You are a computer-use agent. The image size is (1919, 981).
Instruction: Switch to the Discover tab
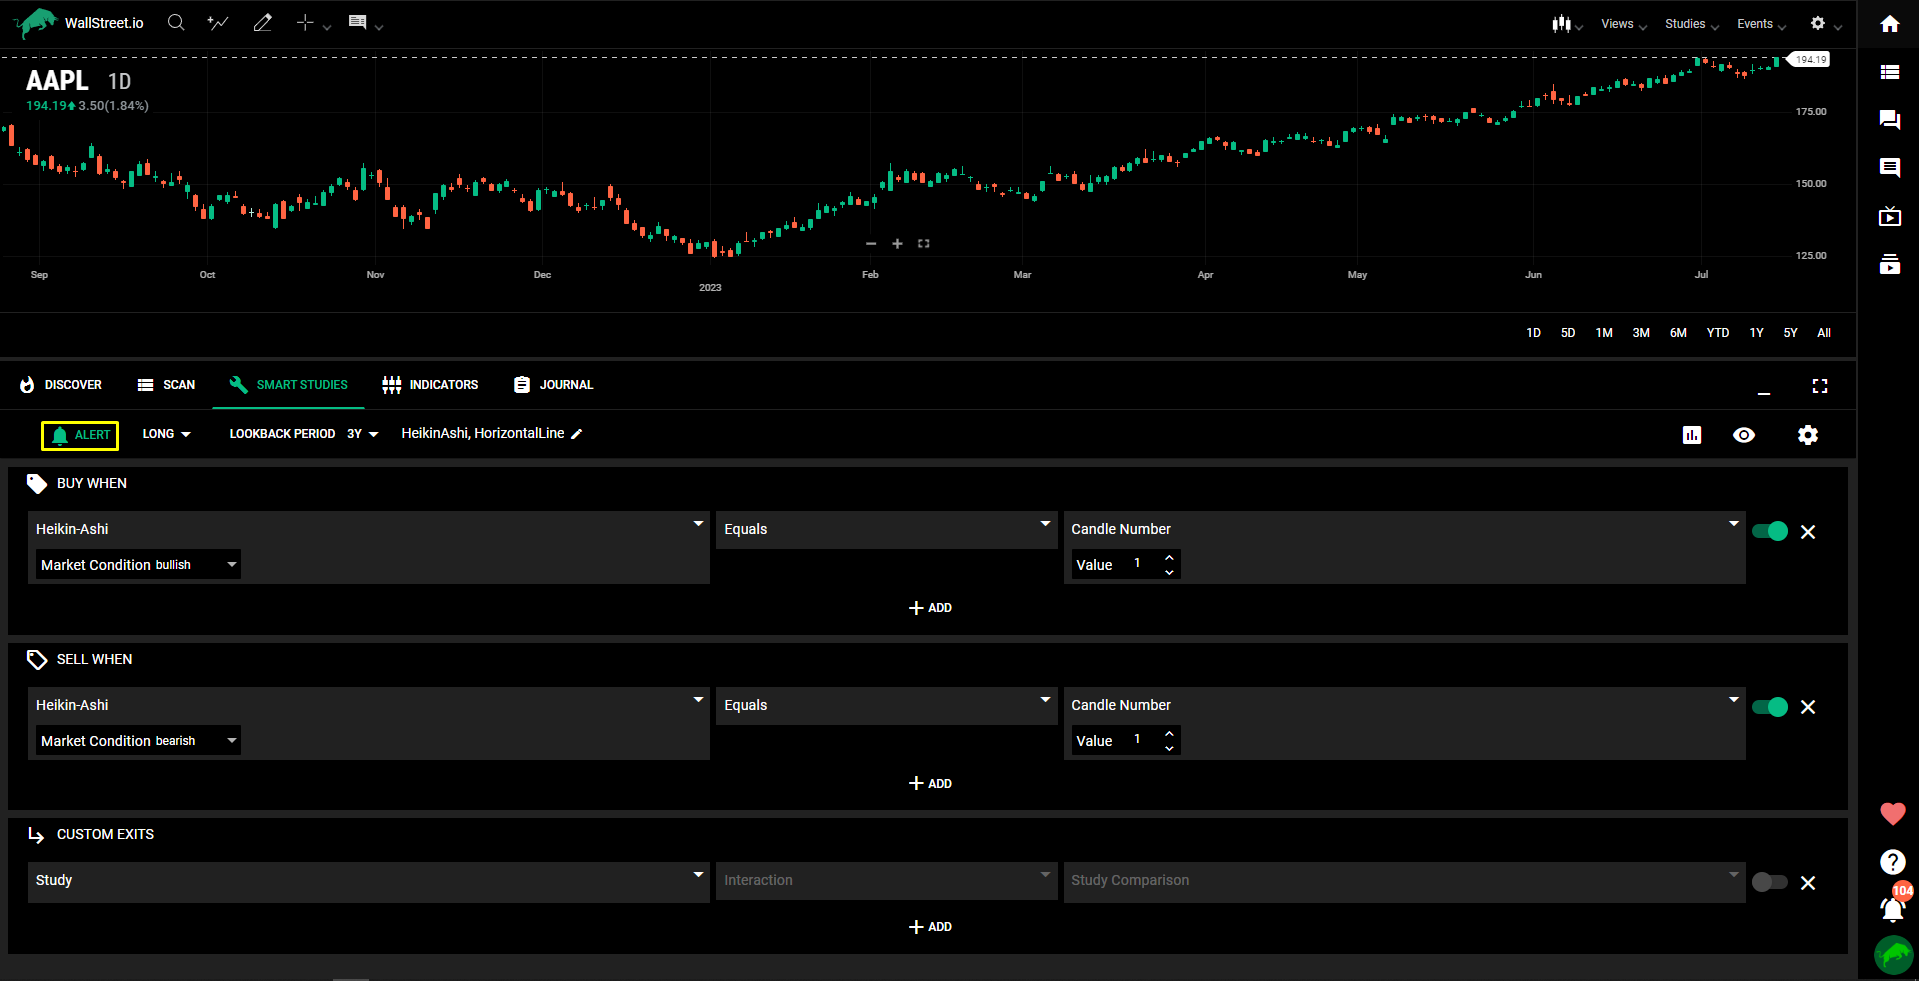pyautogui.click(x=61, y=385)
